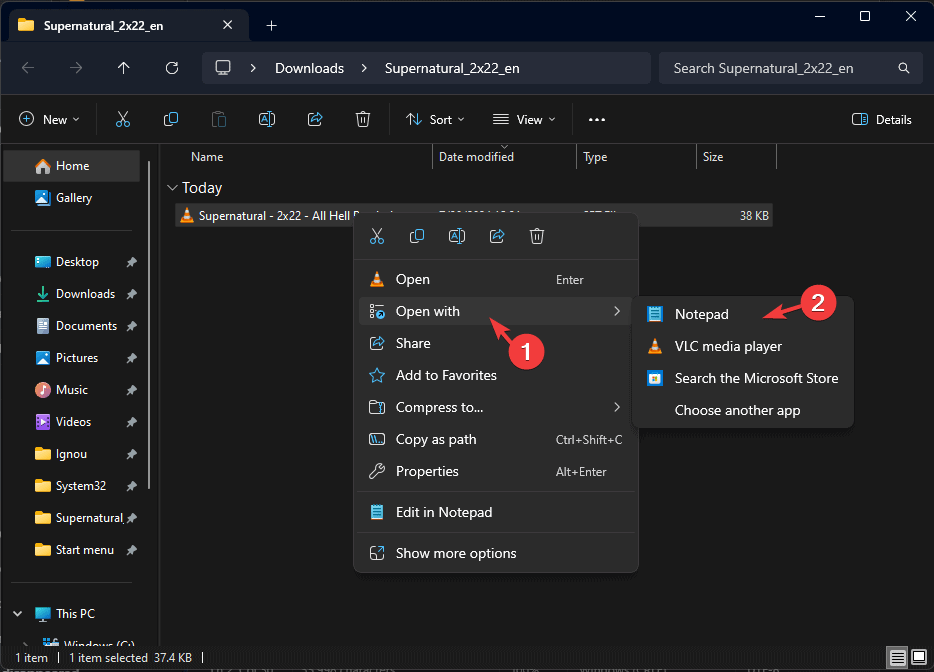Choose Edit in Notepad
The width and height of the screenshot is (934, 672).
pyautogui.click(x=496, y=512)
